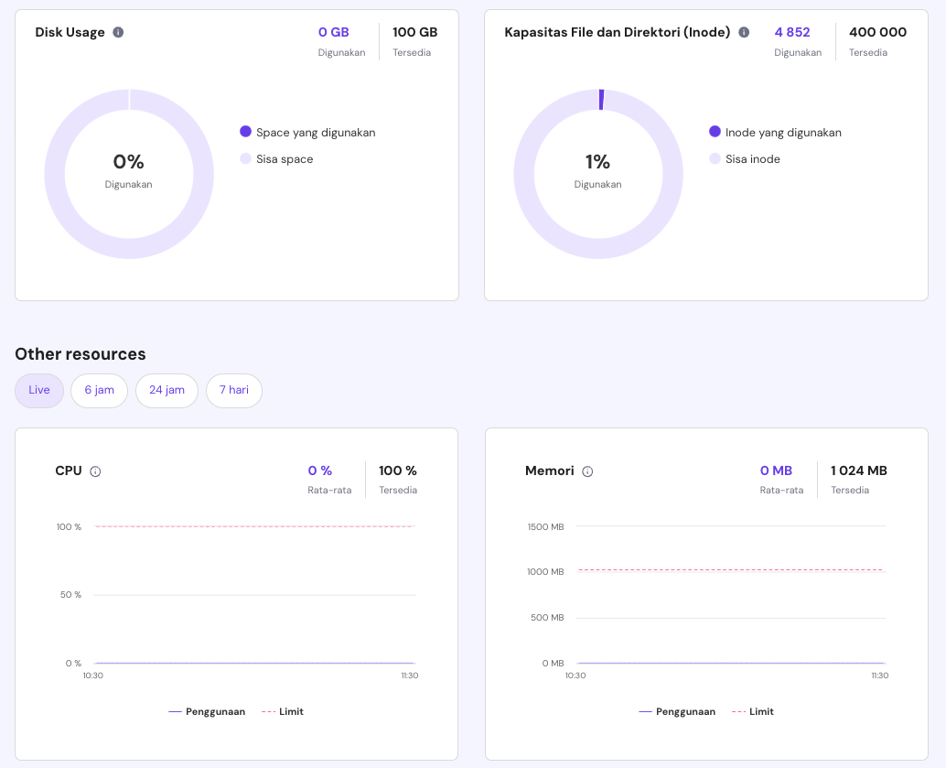Click the purple segment on inode donut
The height and width of the screenshot is (768, 946).
pyautogui.click(x=600, y=97)
